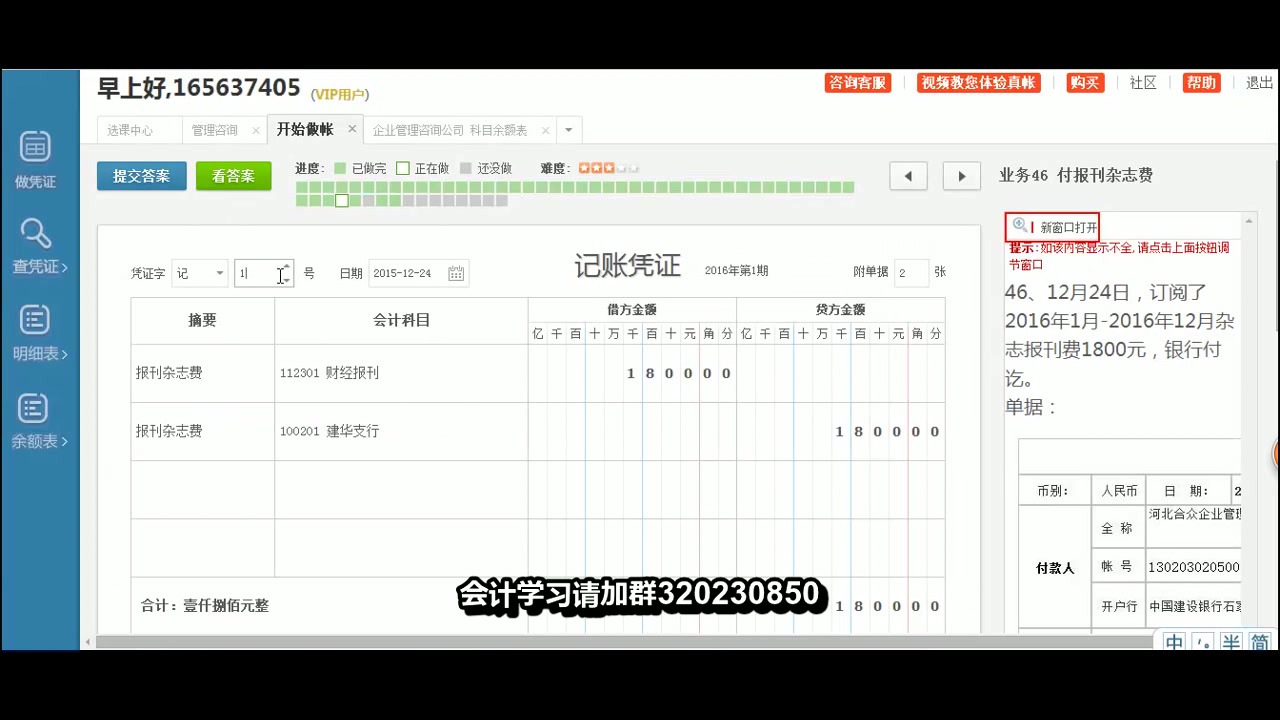The image size is (1280, 720).
Task: Click the 附单据 count field
Action: (911, 273)
